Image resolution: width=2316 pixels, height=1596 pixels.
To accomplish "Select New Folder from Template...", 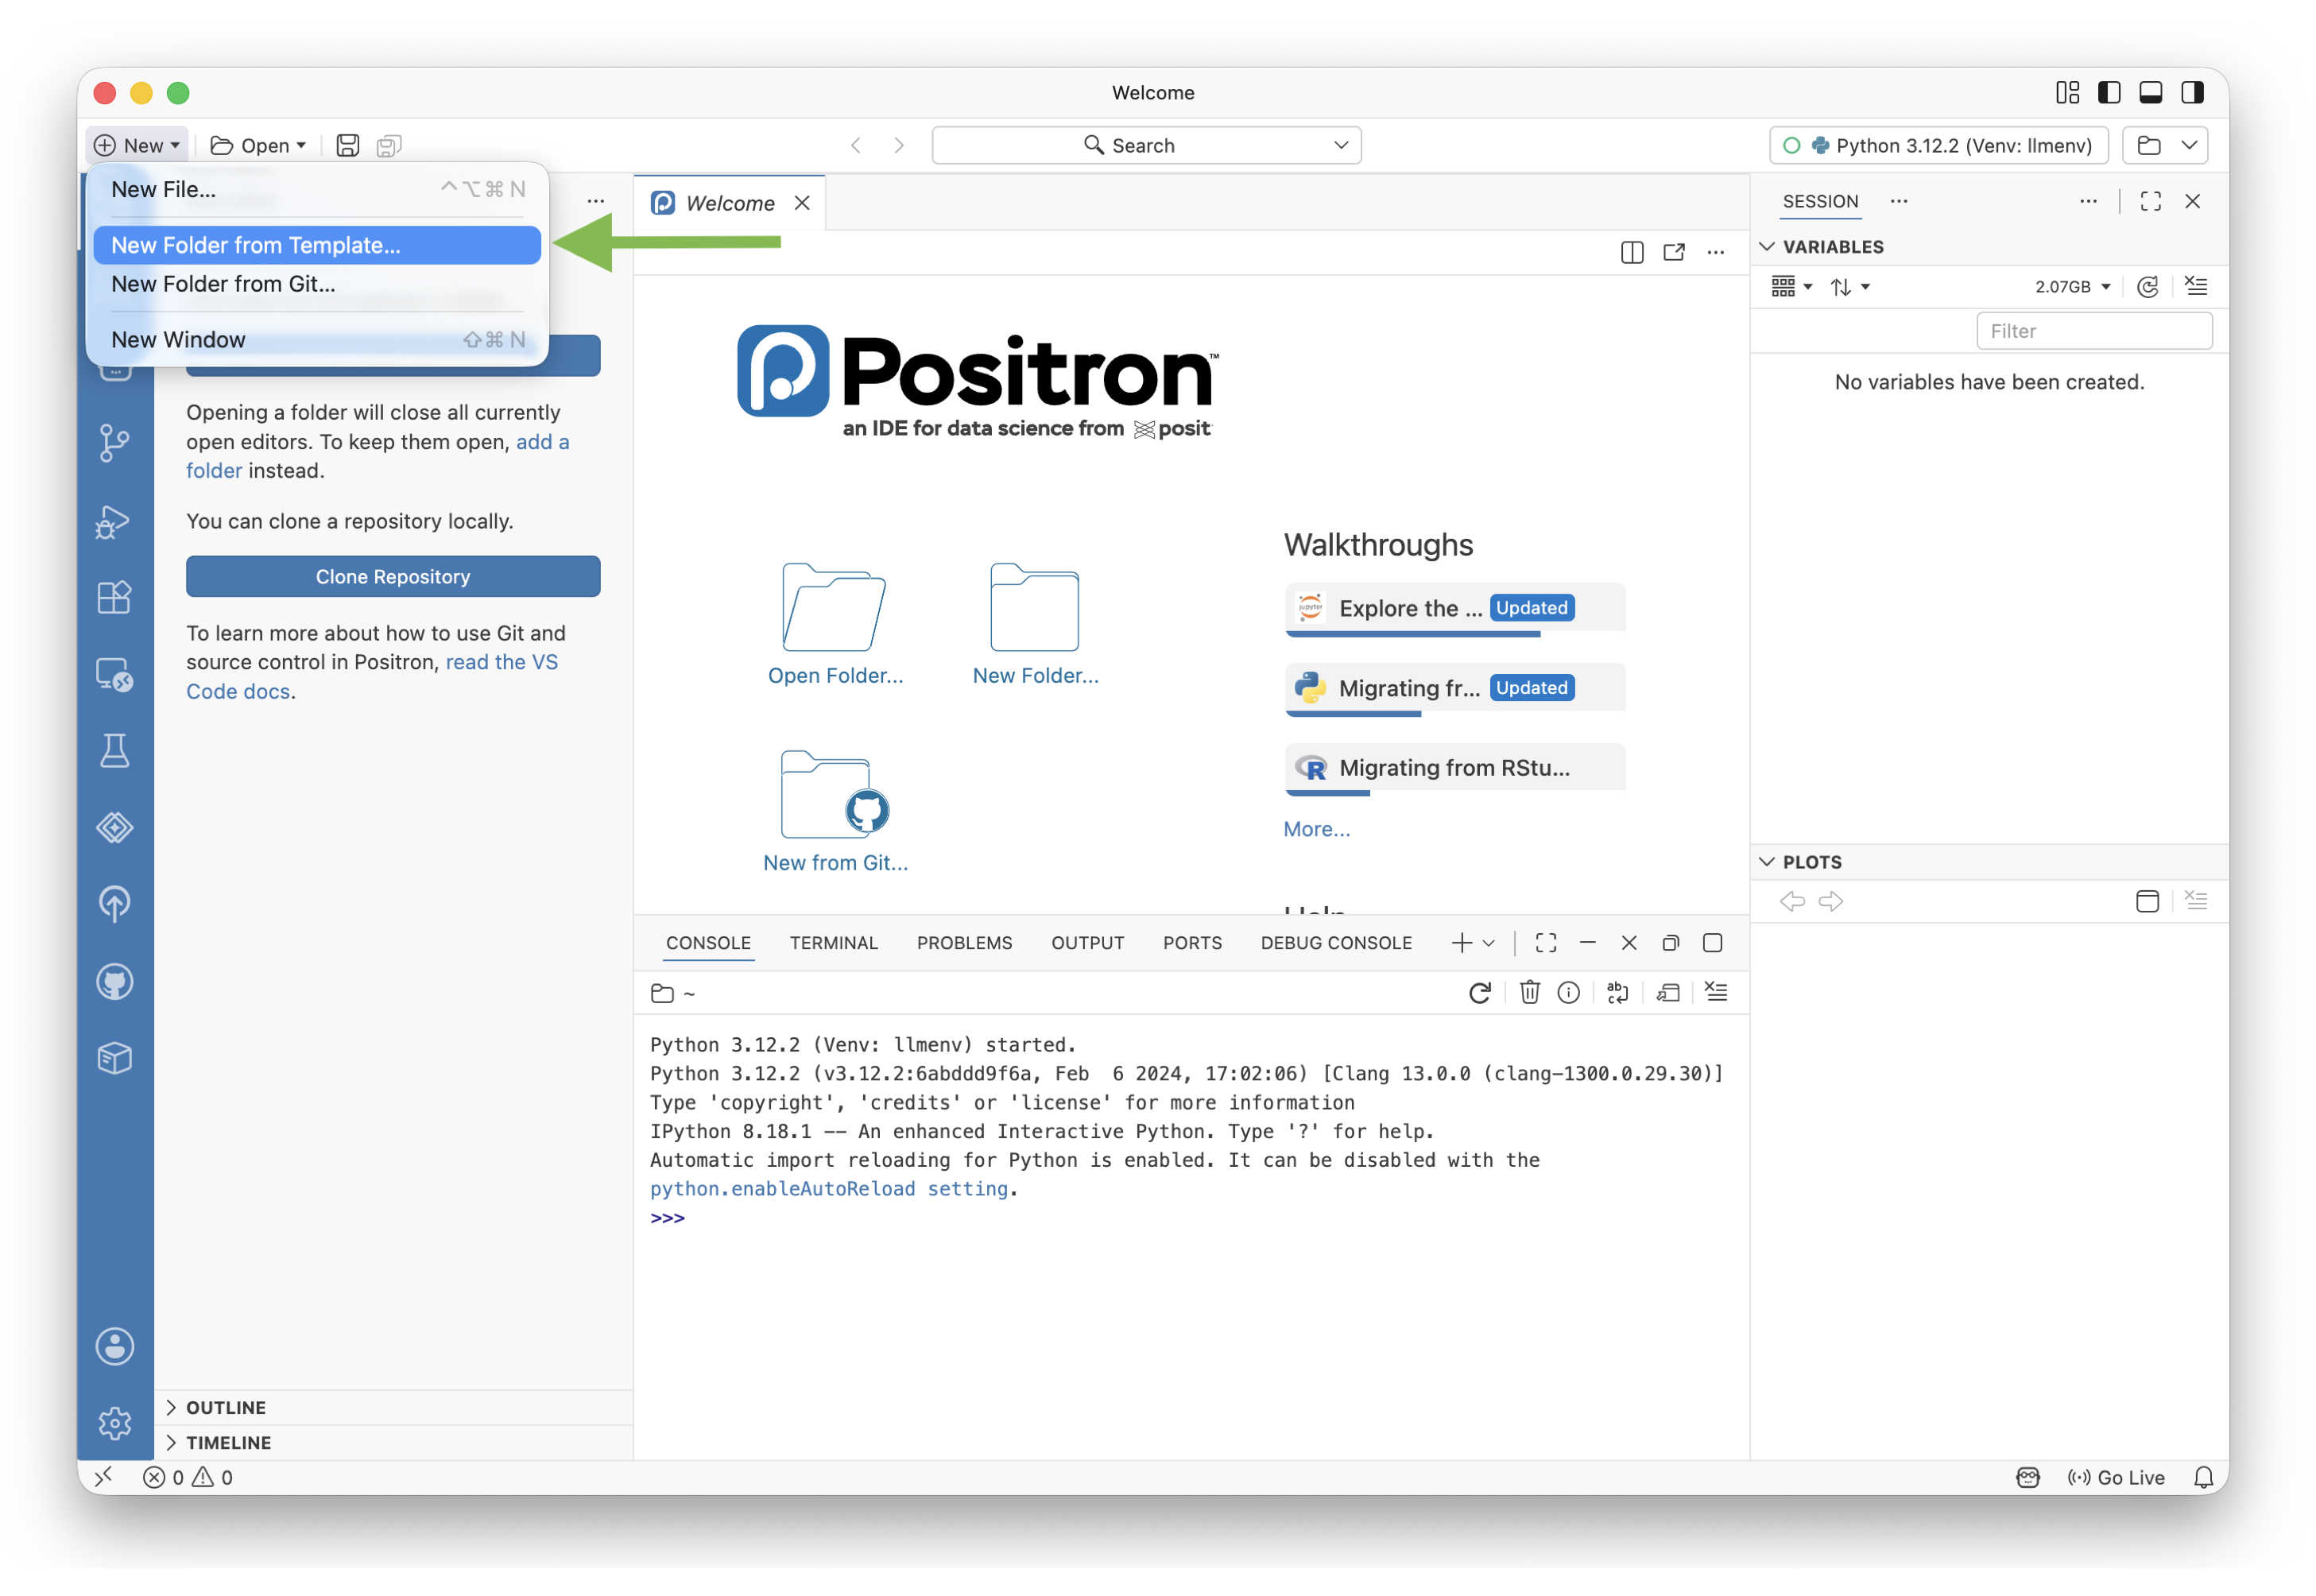I will 317,245.
